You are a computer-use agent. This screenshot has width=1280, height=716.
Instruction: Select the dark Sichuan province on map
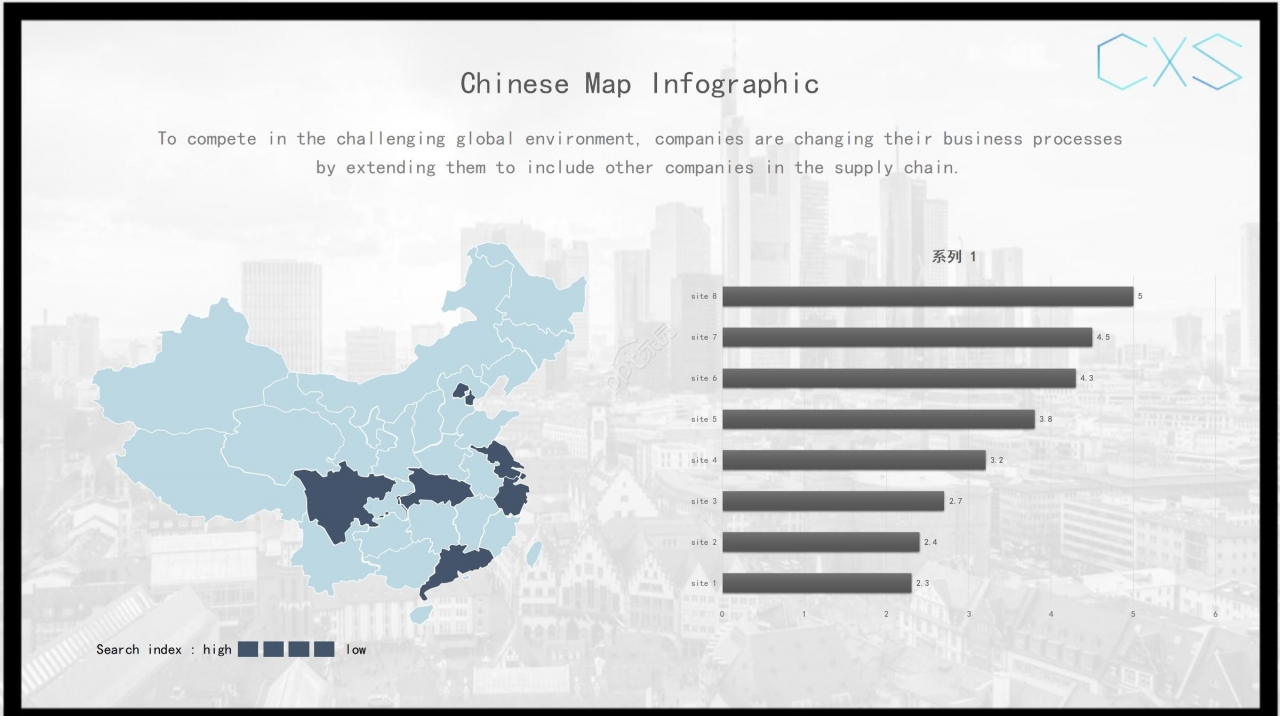click(x=340, y=500)
